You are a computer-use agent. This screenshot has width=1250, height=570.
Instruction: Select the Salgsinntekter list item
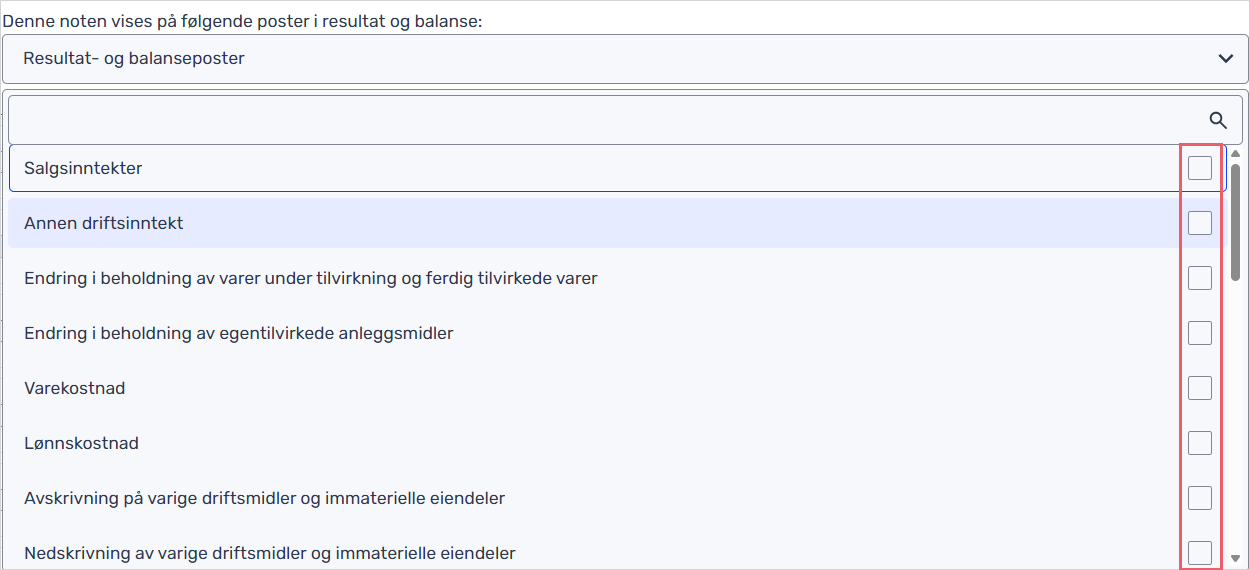(617, 168)
